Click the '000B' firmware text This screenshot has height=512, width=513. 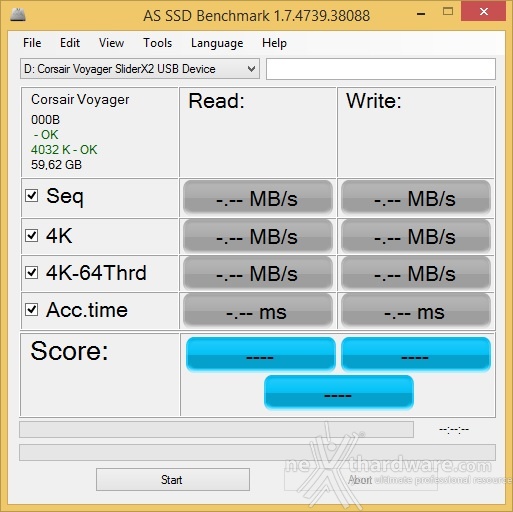(x=45, y=120)
